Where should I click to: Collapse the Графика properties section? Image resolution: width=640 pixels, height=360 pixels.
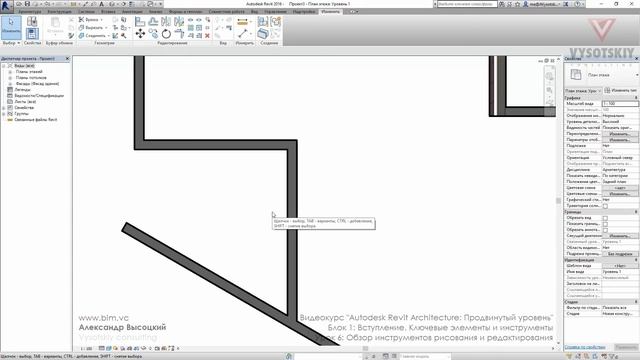tap(636, 98)
